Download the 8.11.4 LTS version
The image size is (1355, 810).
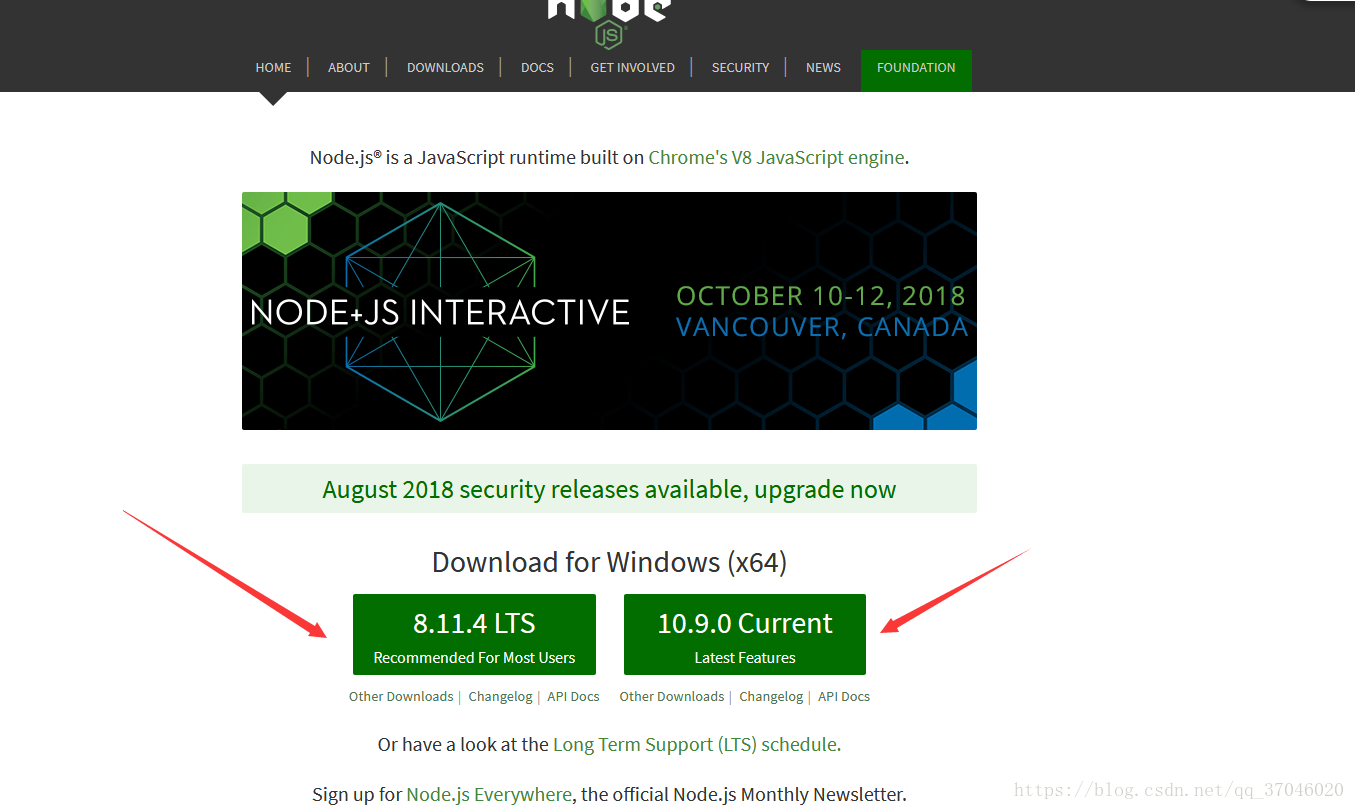tap(474, 634)
